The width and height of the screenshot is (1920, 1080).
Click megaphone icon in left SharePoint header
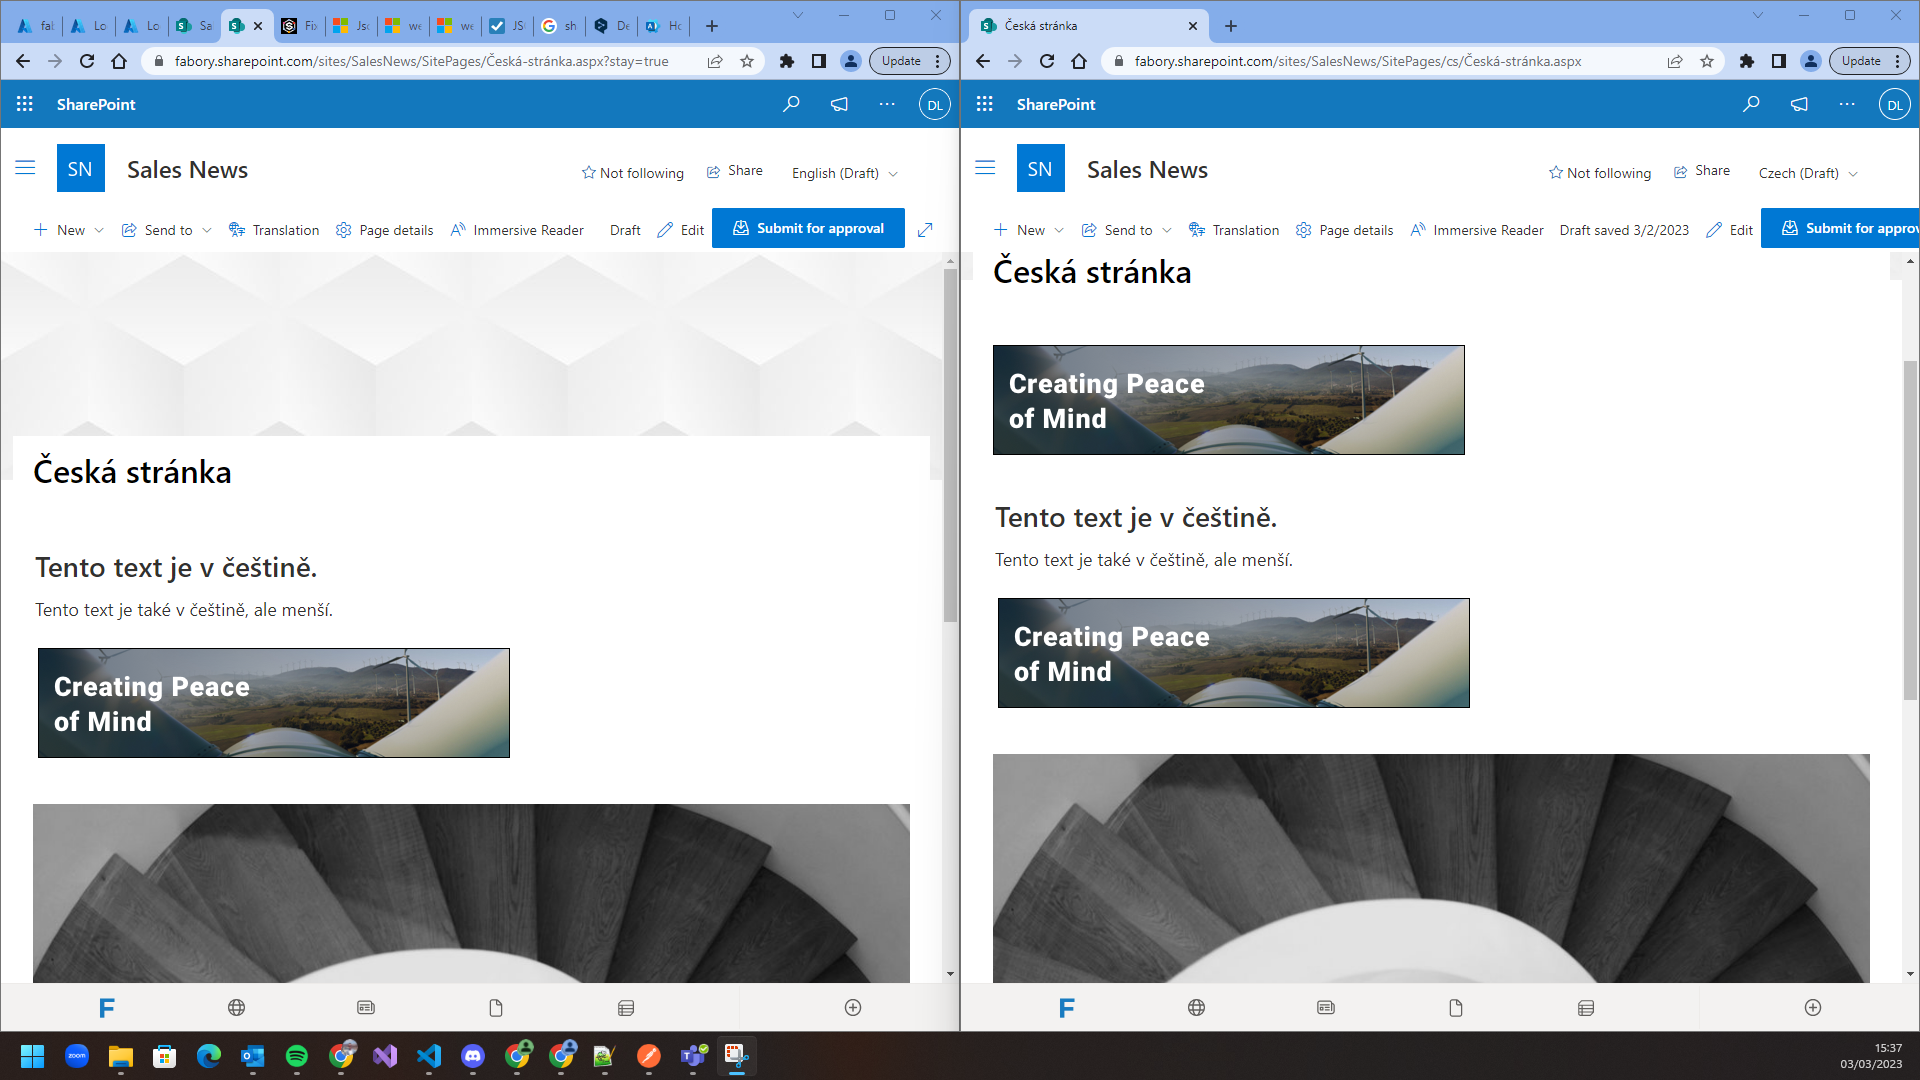pos(839,104)
